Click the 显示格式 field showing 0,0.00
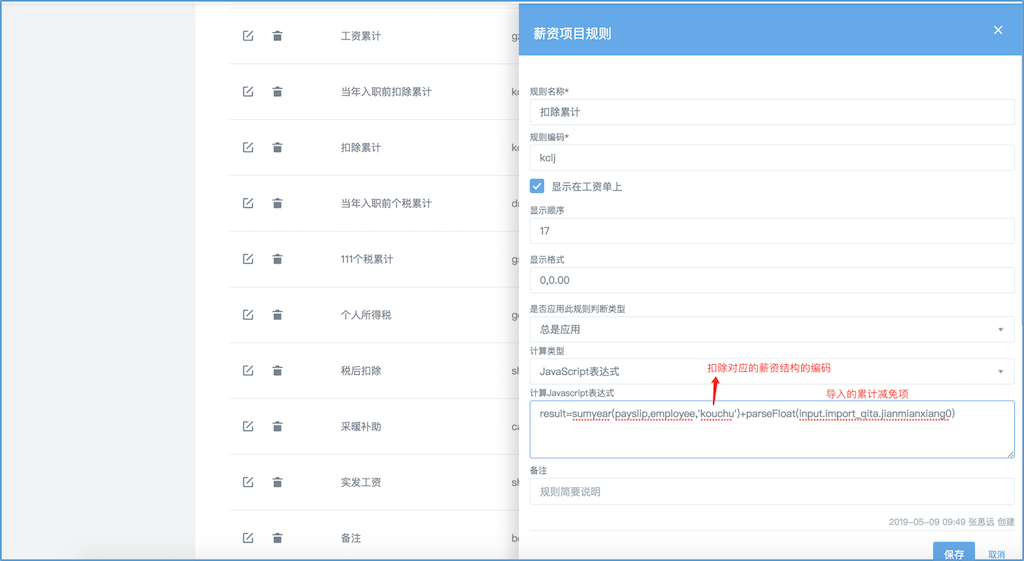 (x=772, y=280)
